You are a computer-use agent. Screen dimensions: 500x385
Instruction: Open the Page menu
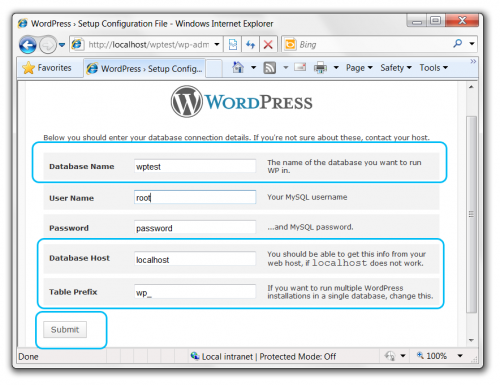pos(359,68)
